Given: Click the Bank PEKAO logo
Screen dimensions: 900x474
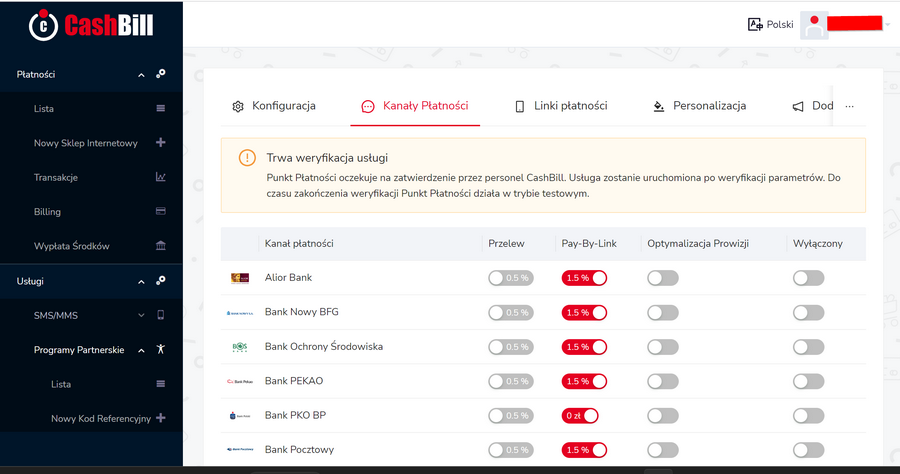Looking at the screenshot, I should [x=240, y=382].
